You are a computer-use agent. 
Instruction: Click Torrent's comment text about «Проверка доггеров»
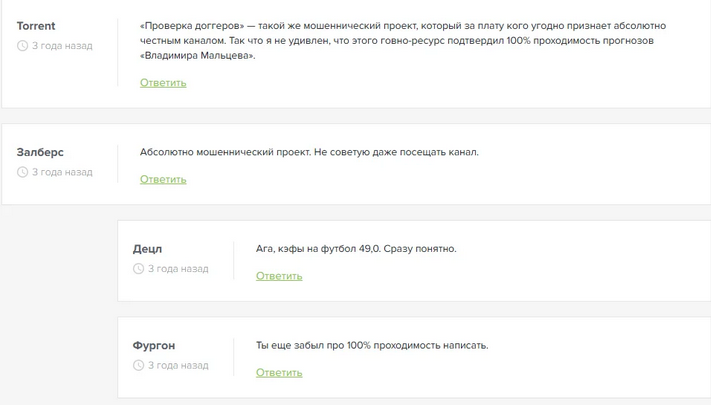[x=403, y=41]
